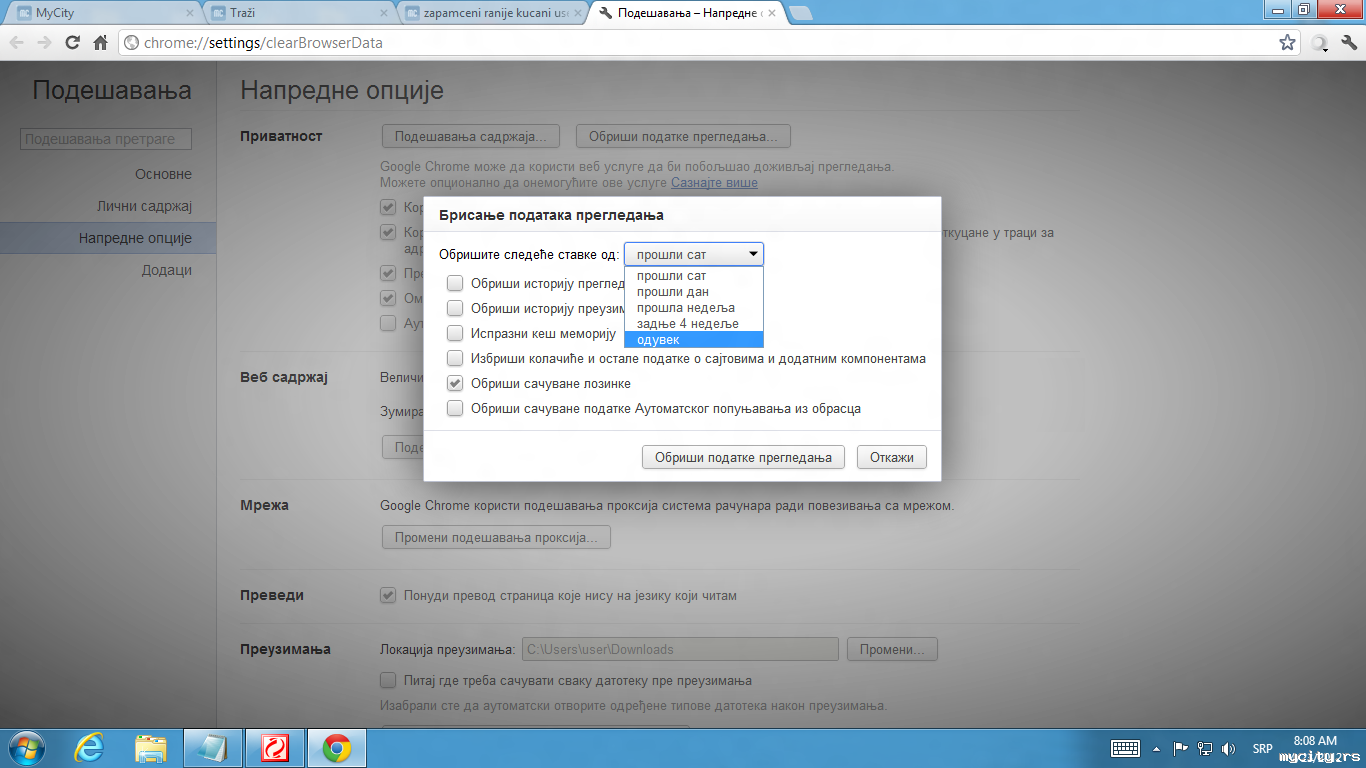This screenshot has height=768, width=1366.
Task: Check Обриши историју преузимања checkbox
Action: coord(455,308)
